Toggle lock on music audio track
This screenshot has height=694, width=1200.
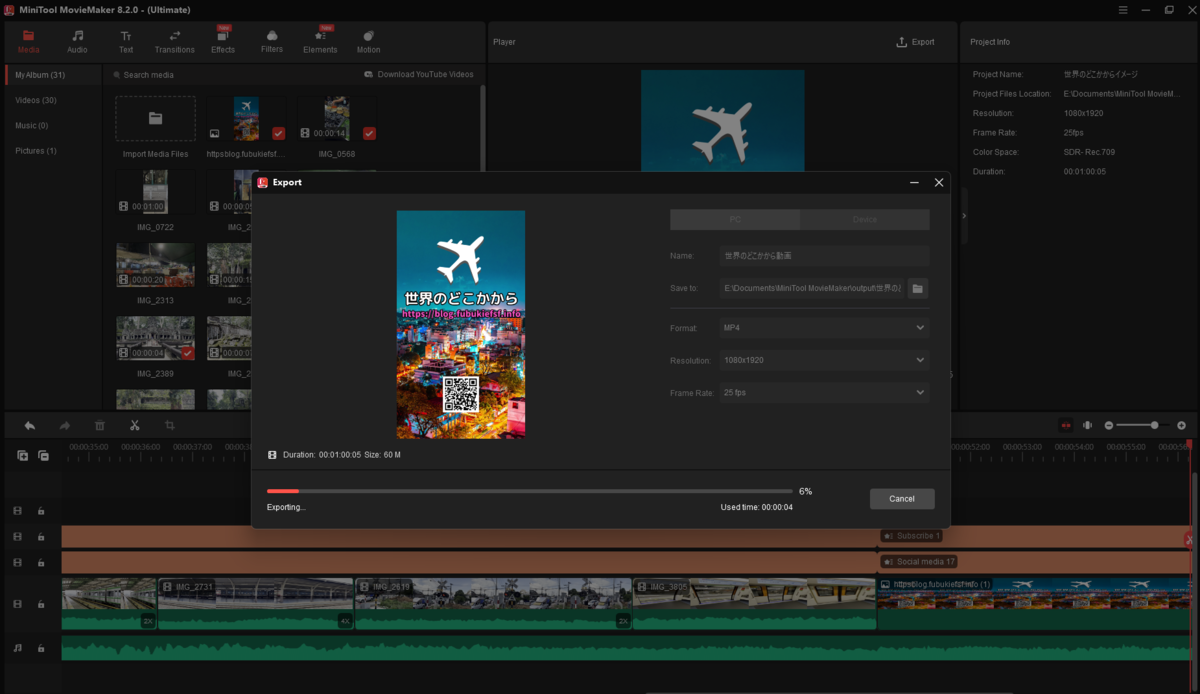(x=41, y=648)
